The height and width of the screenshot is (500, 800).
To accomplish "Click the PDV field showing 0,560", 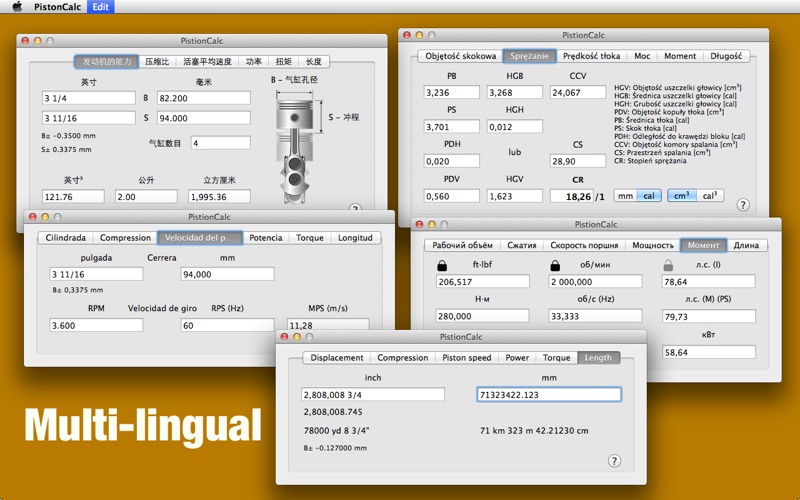I will 452,196.
